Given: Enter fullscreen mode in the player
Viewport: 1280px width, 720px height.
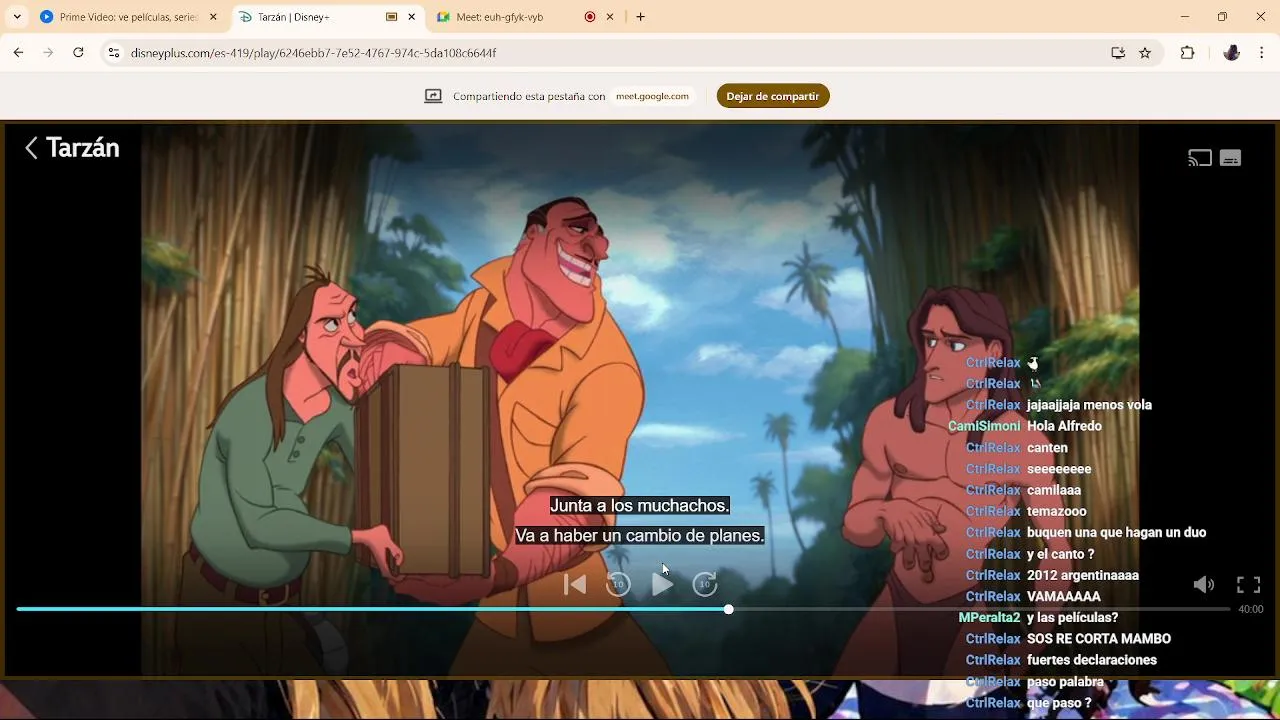Looking at the screenshot, I should 1248,585.
